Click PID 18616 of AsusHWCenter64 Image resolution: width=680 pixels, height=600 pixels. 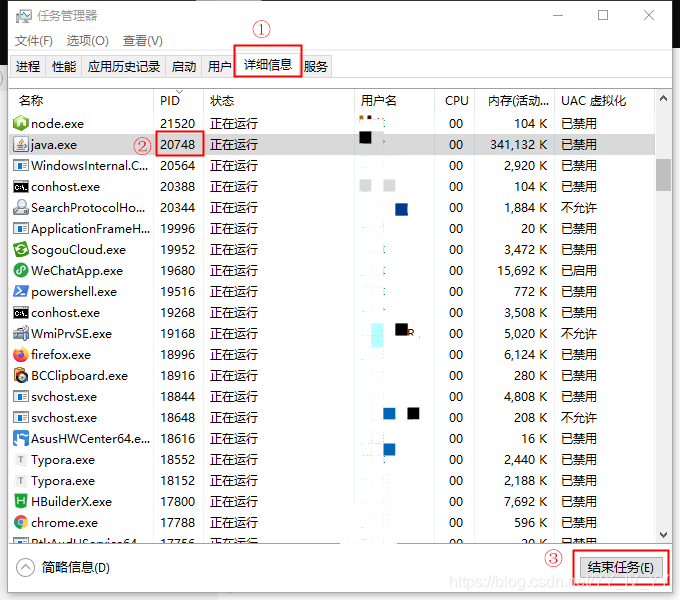click(x=177, y=438)
